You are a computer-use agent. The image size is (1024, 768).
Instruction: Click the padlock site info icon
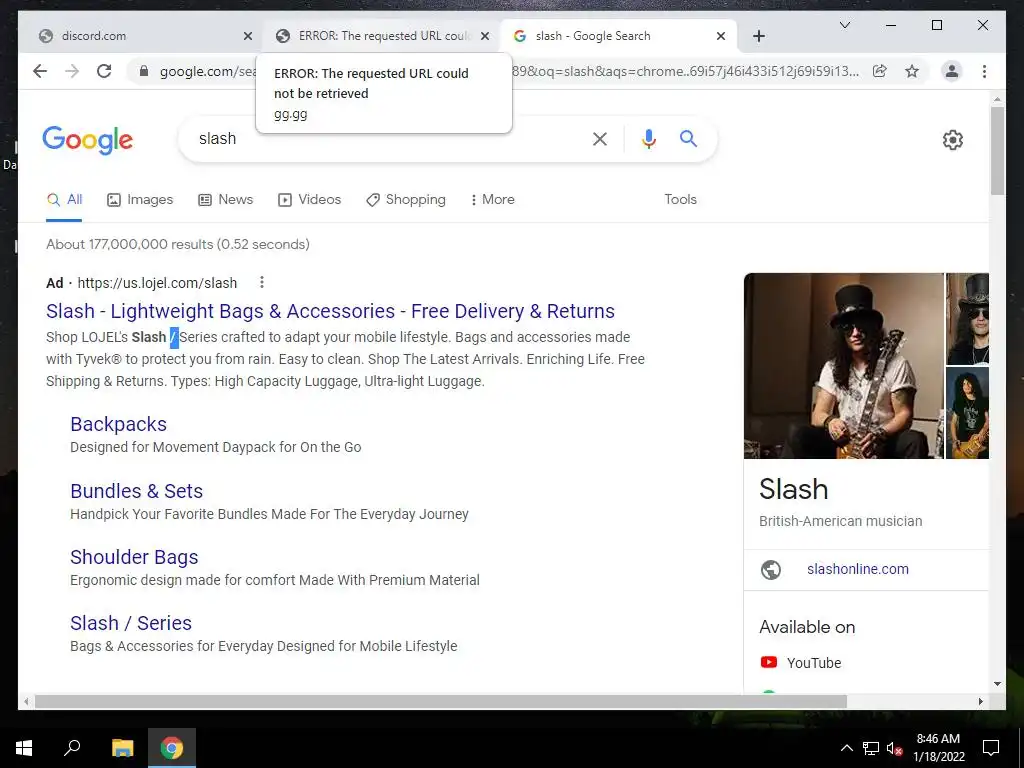(144, 71)
